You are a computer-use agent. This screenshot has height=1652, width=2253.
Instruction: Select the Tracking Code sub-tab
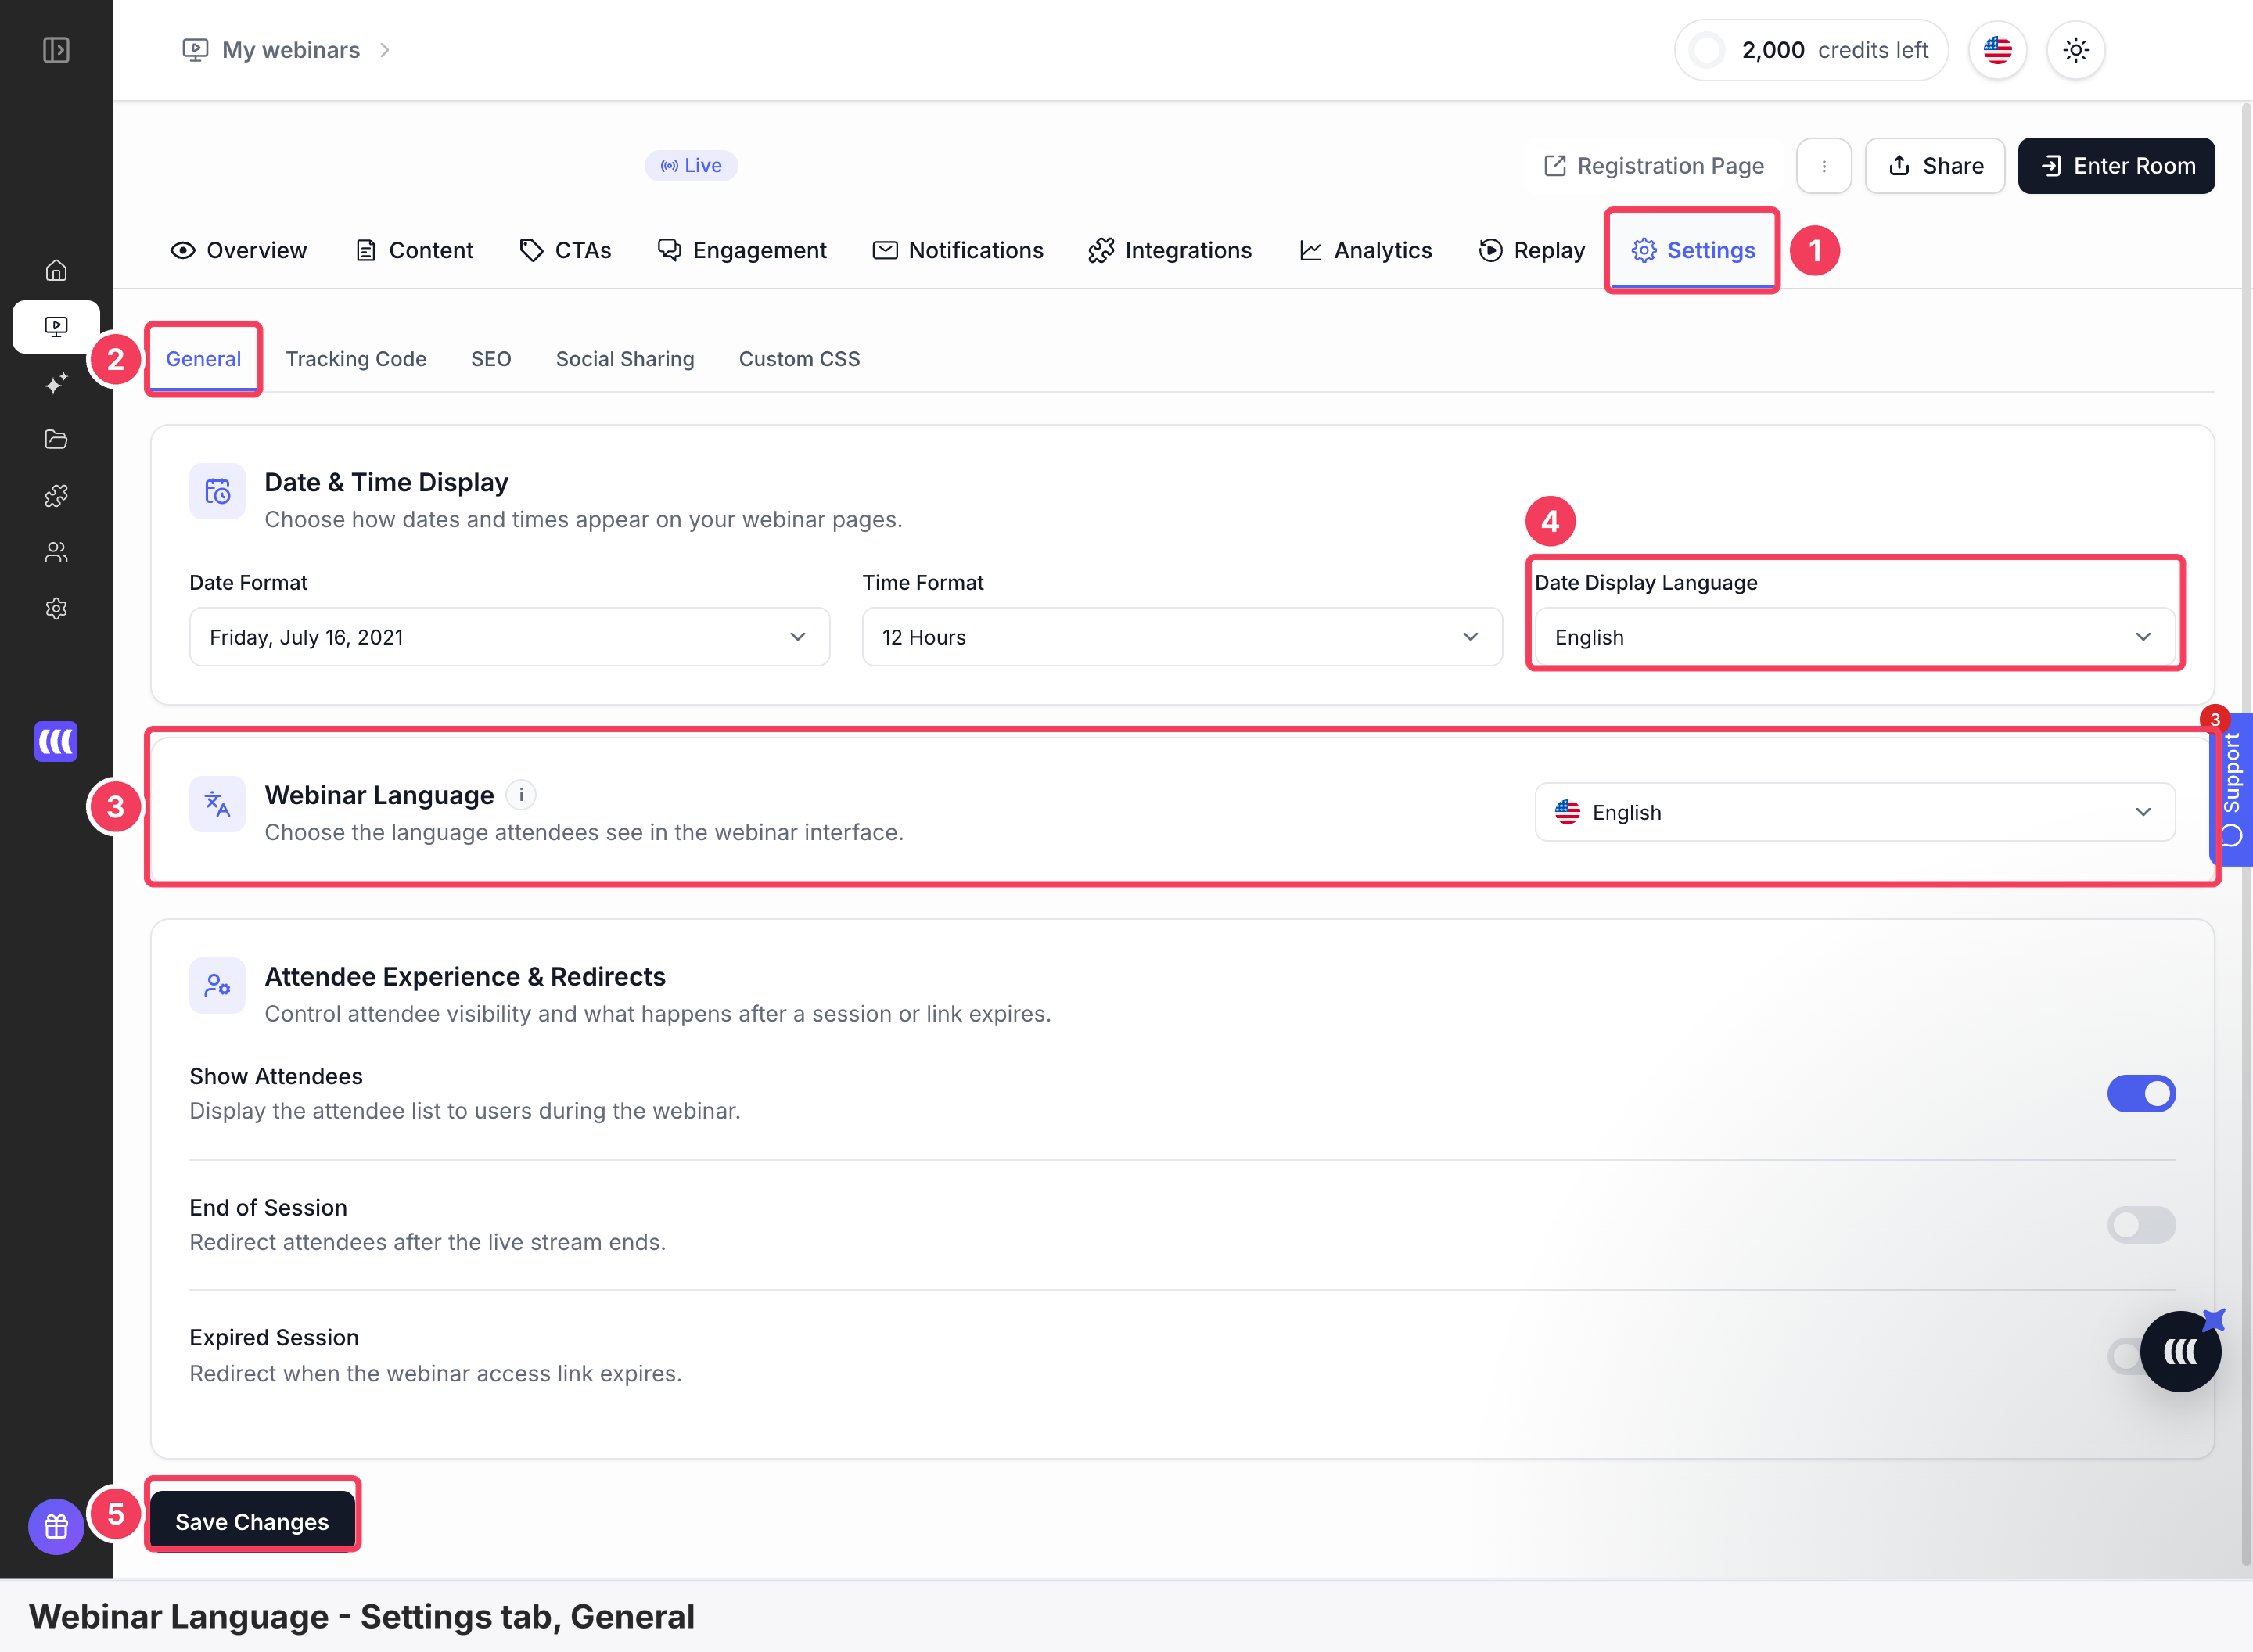point(356,359)
